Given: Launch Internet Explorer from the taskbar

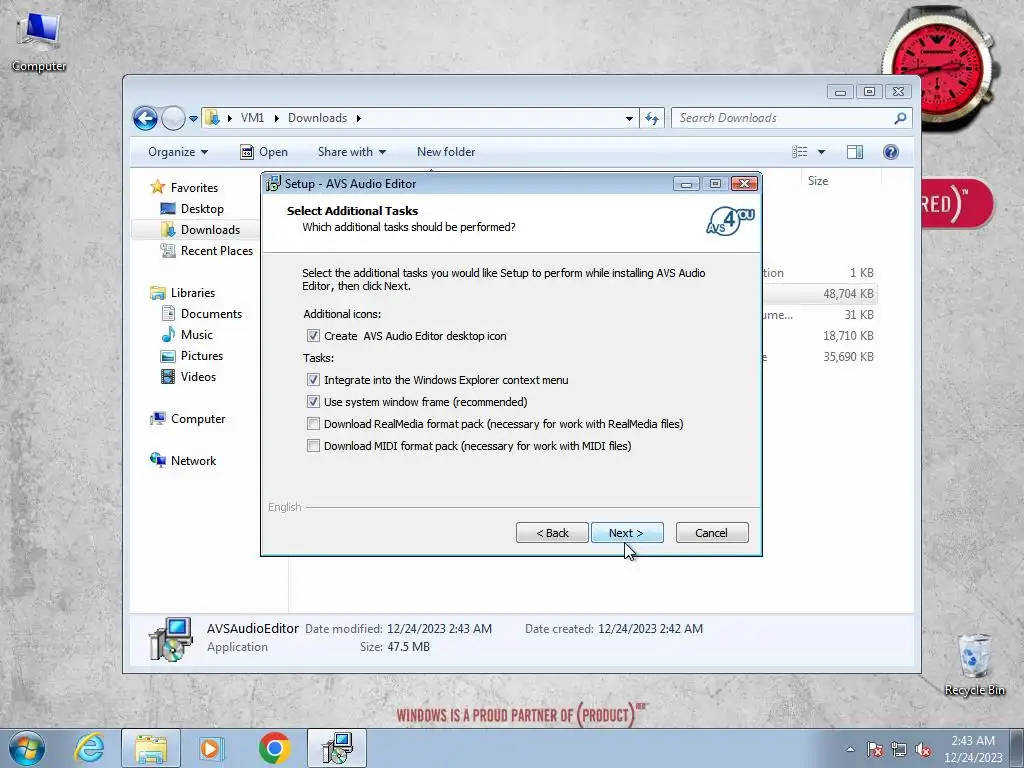Looking at the screenshot, I should [89, 748].
